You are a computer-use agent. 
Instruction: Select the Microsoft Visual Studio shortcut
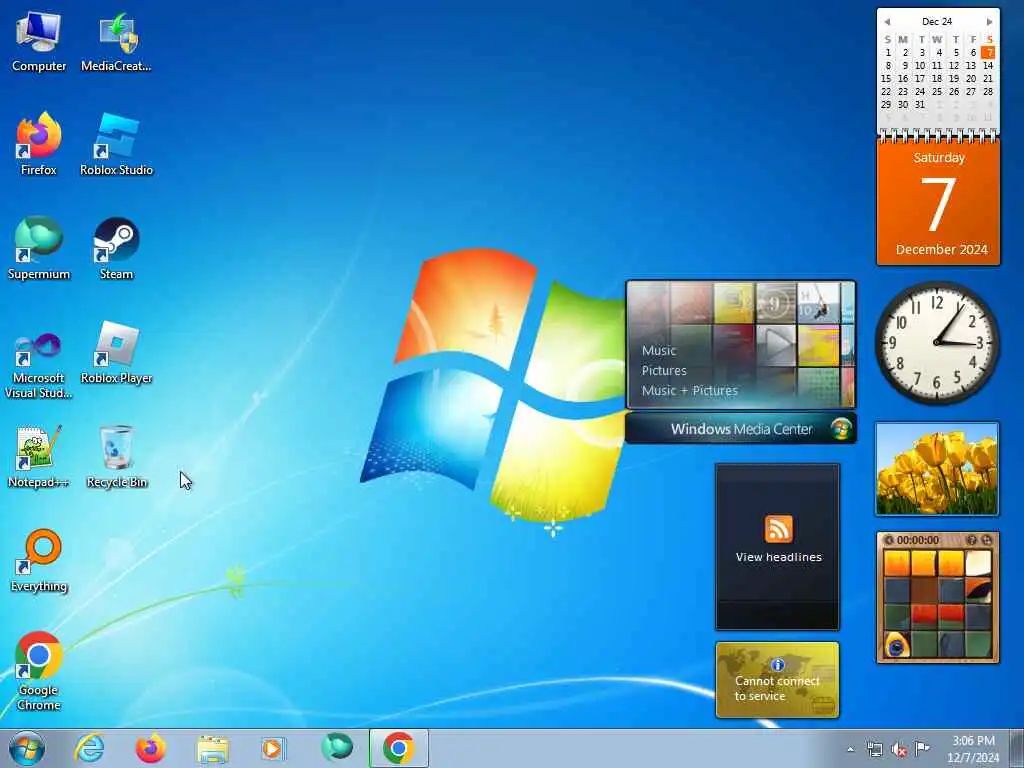pyautogui.click(x=39, y=364)
